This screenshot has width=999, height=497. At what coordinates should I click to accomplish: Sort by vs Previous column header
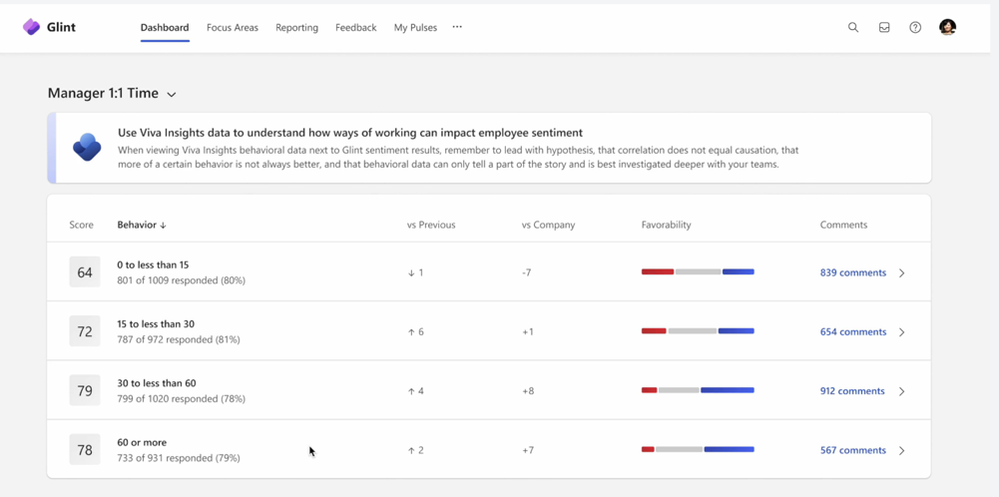click(431, 225)
